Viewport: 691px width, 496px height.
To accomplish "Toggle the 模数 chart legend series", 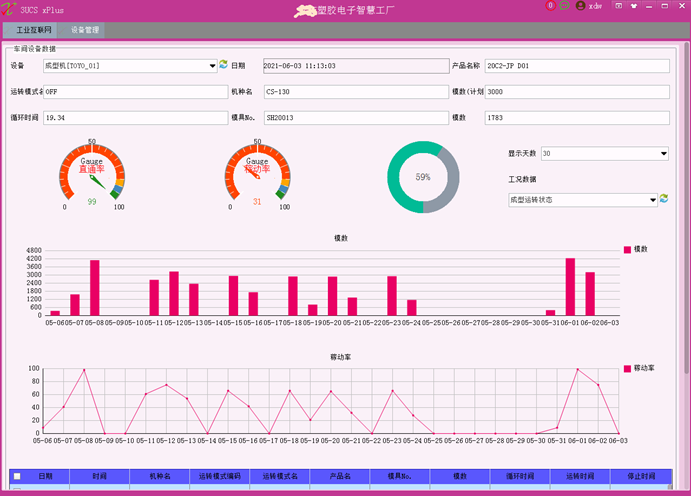I will click(x=635, y=249).
